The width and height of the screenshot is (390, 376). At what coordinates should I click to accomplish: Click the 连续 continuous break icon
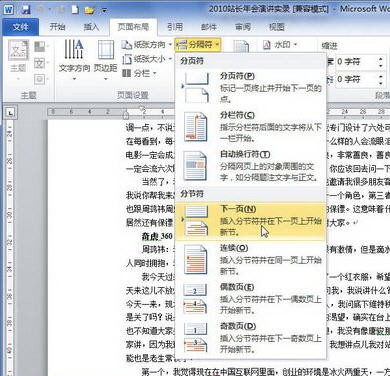195,259
